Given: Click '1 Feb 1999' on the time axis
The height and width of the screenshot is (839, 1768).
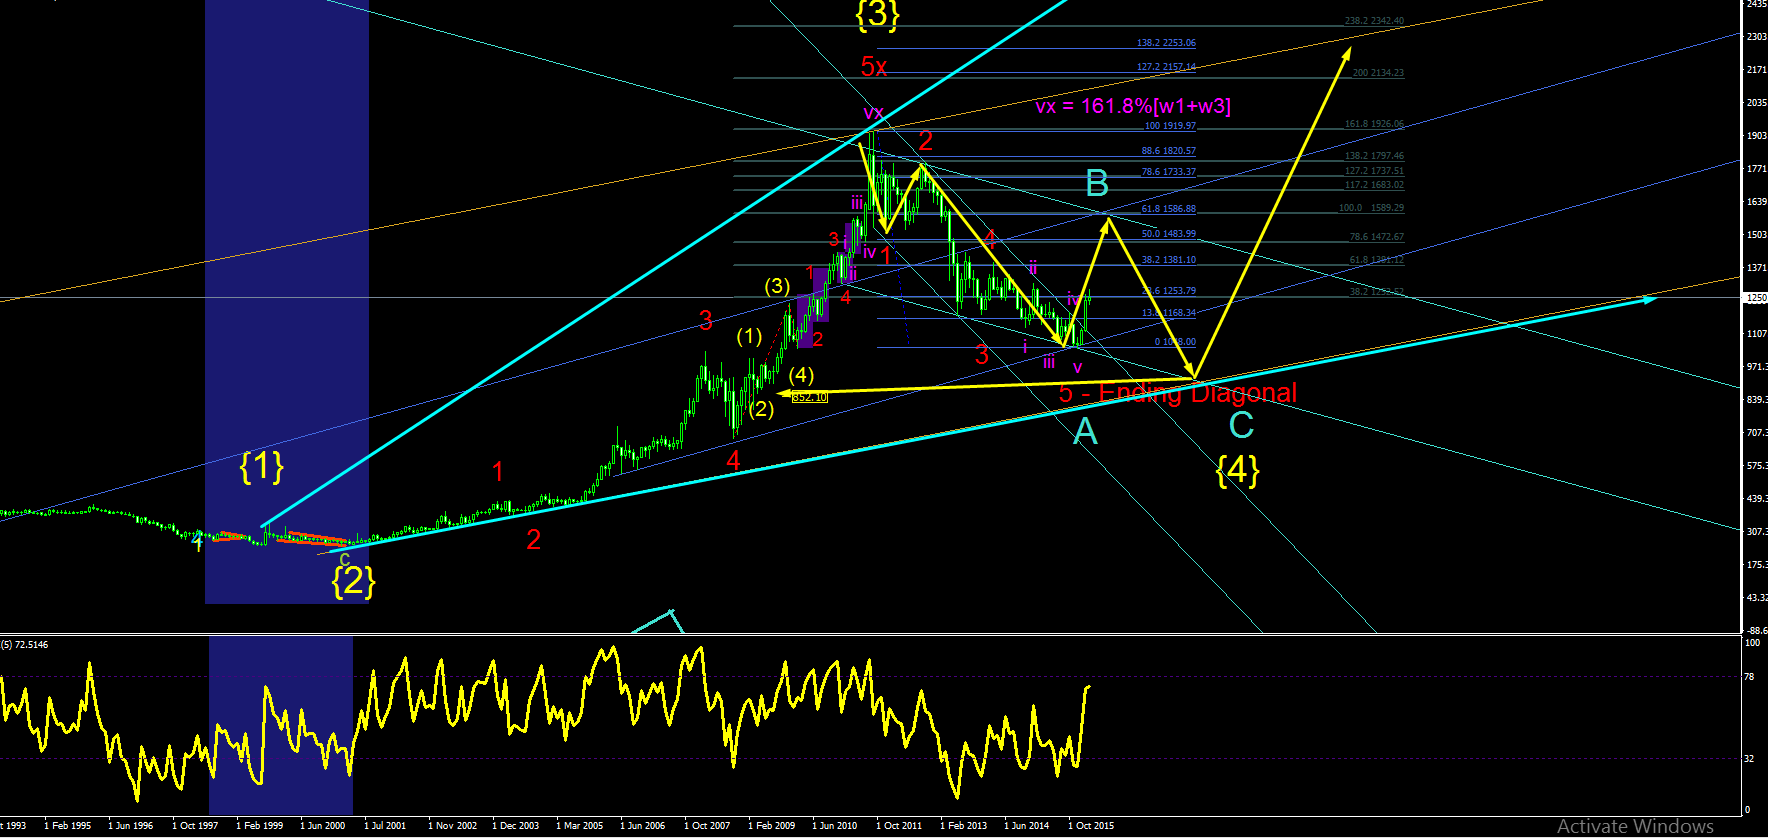Looking at the screenshot, I should pyautogui.click(x=259, y=826).
